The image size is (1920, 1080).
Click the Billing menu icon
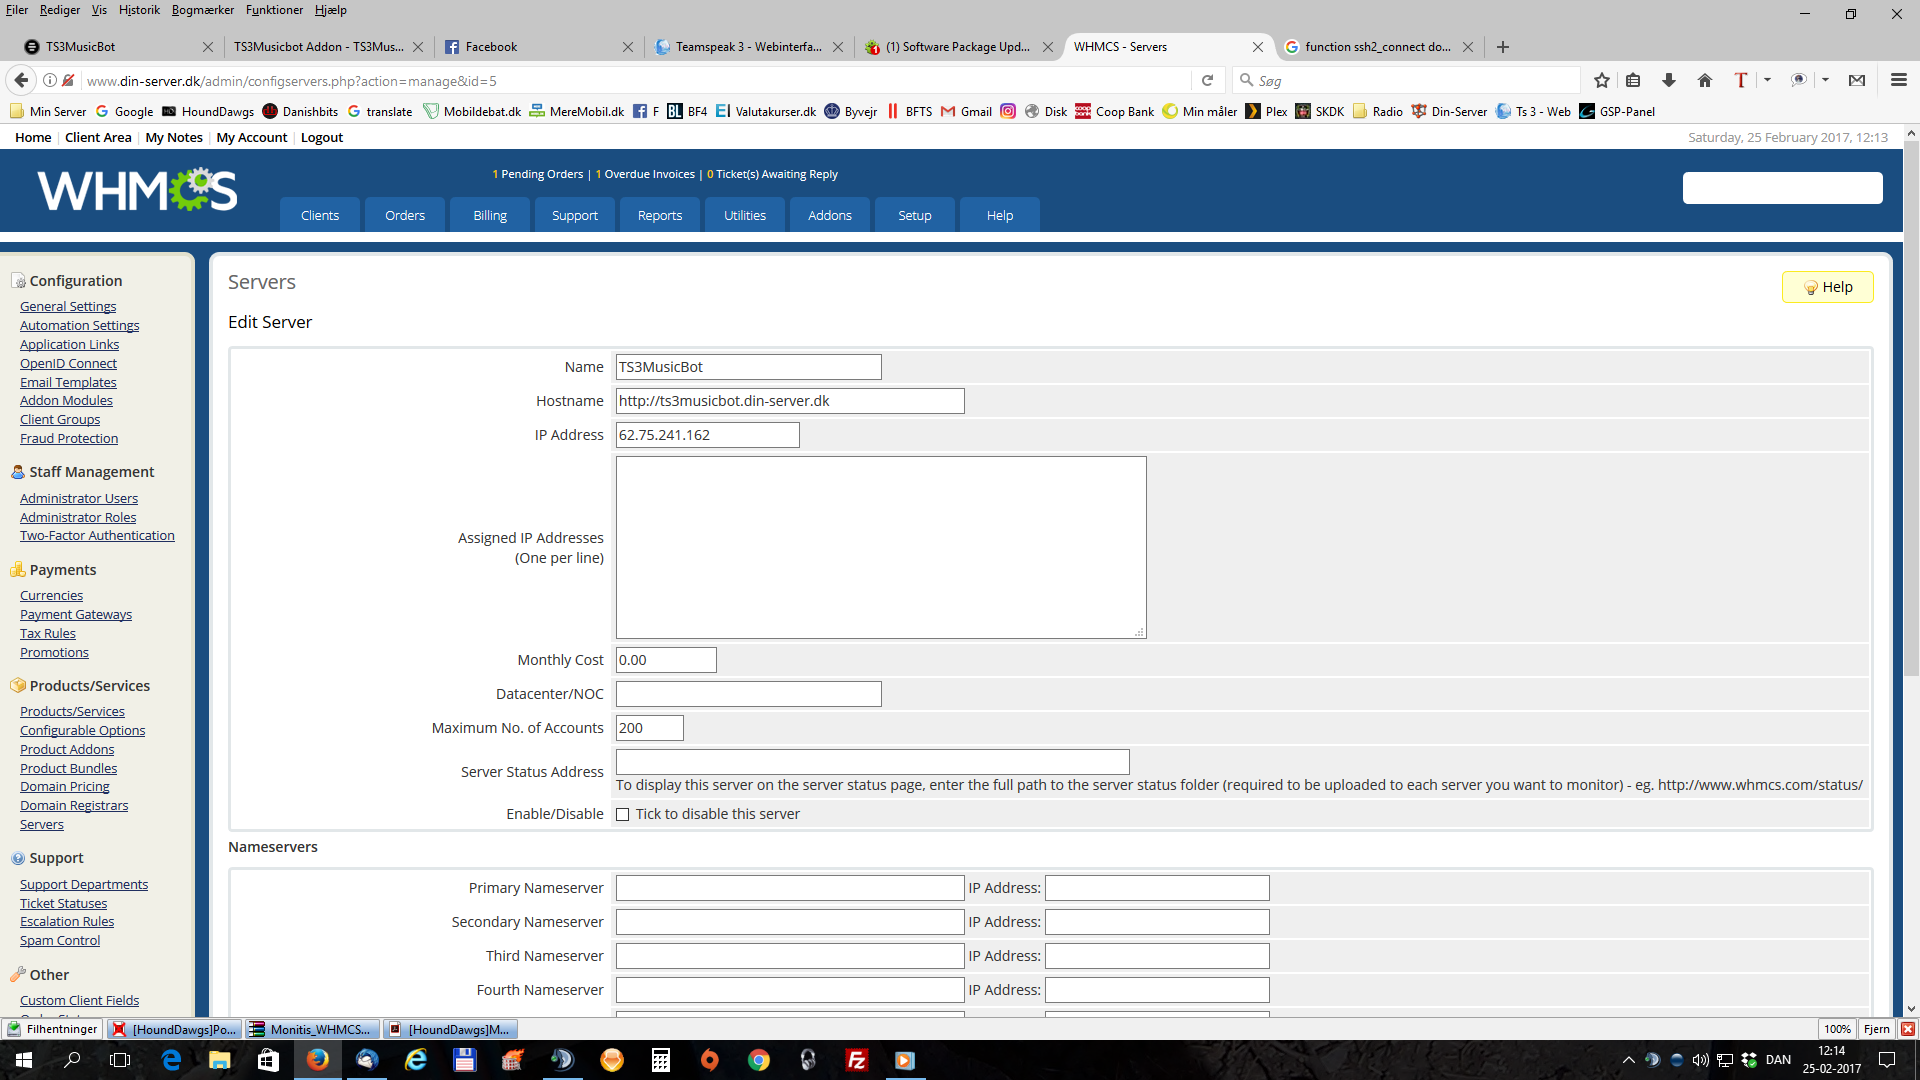coord(489,215)
